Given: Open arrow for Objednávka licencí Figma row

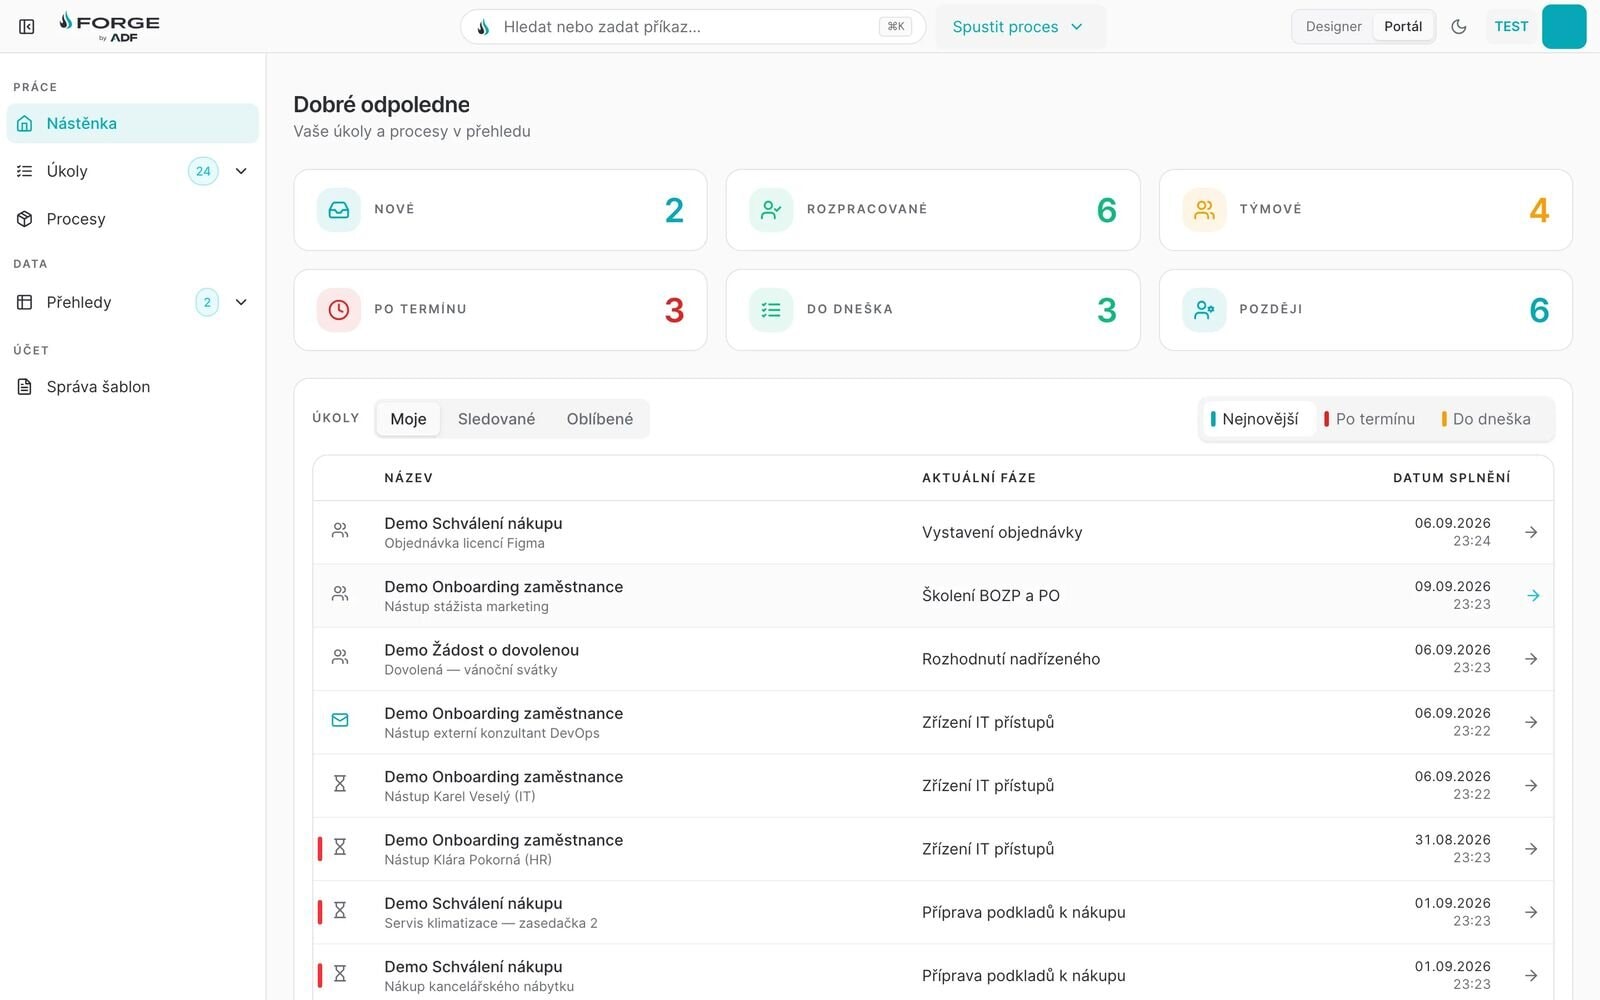Looking at the screenshot, I should [x=1531, y=533].
